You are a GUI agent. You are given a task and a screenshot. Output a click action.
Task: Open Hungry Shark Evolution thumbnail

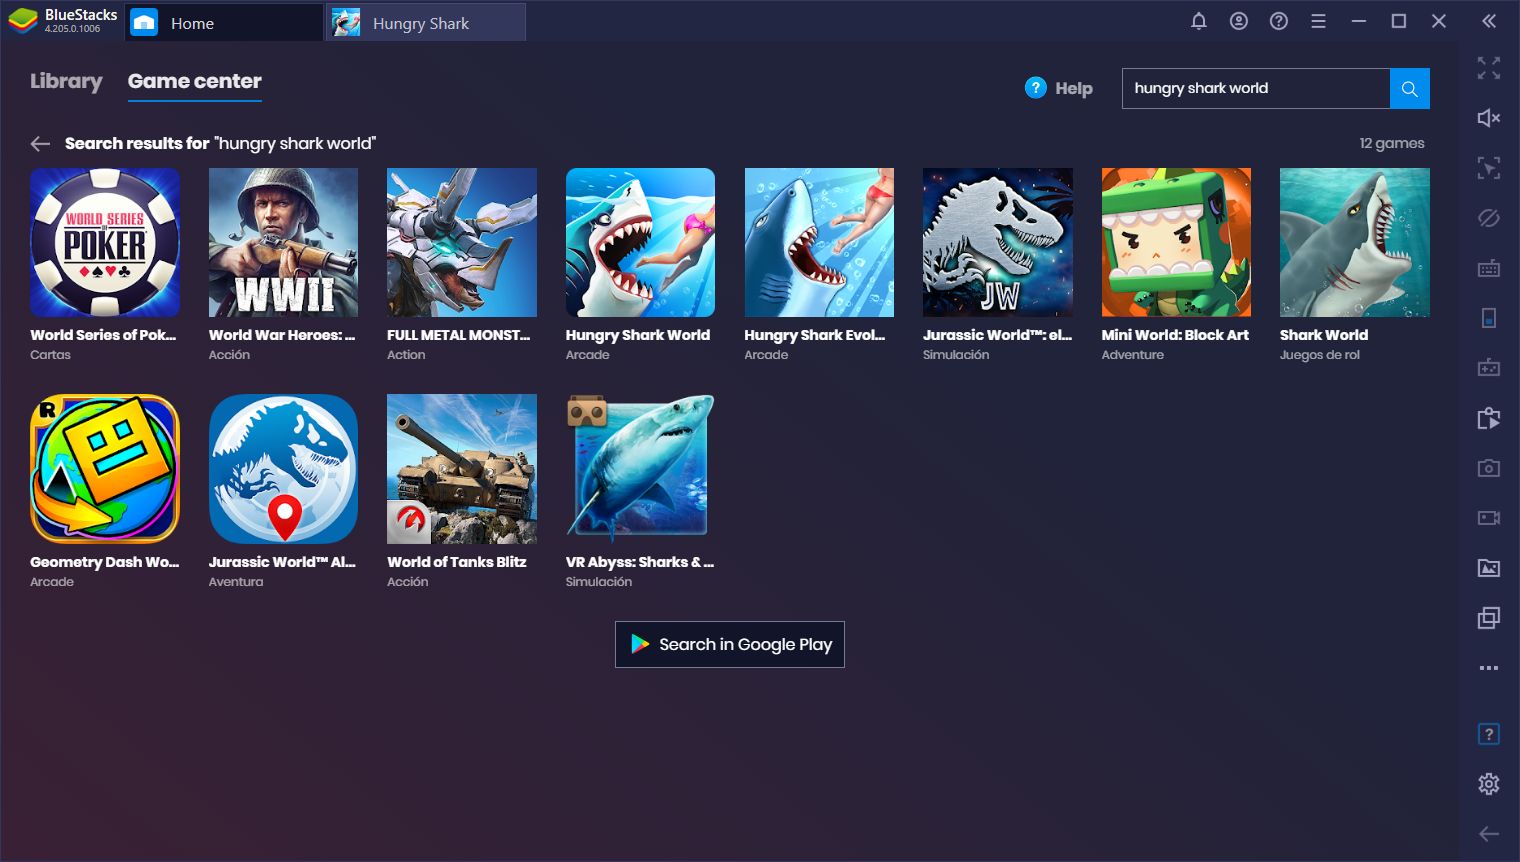[819, 242]
